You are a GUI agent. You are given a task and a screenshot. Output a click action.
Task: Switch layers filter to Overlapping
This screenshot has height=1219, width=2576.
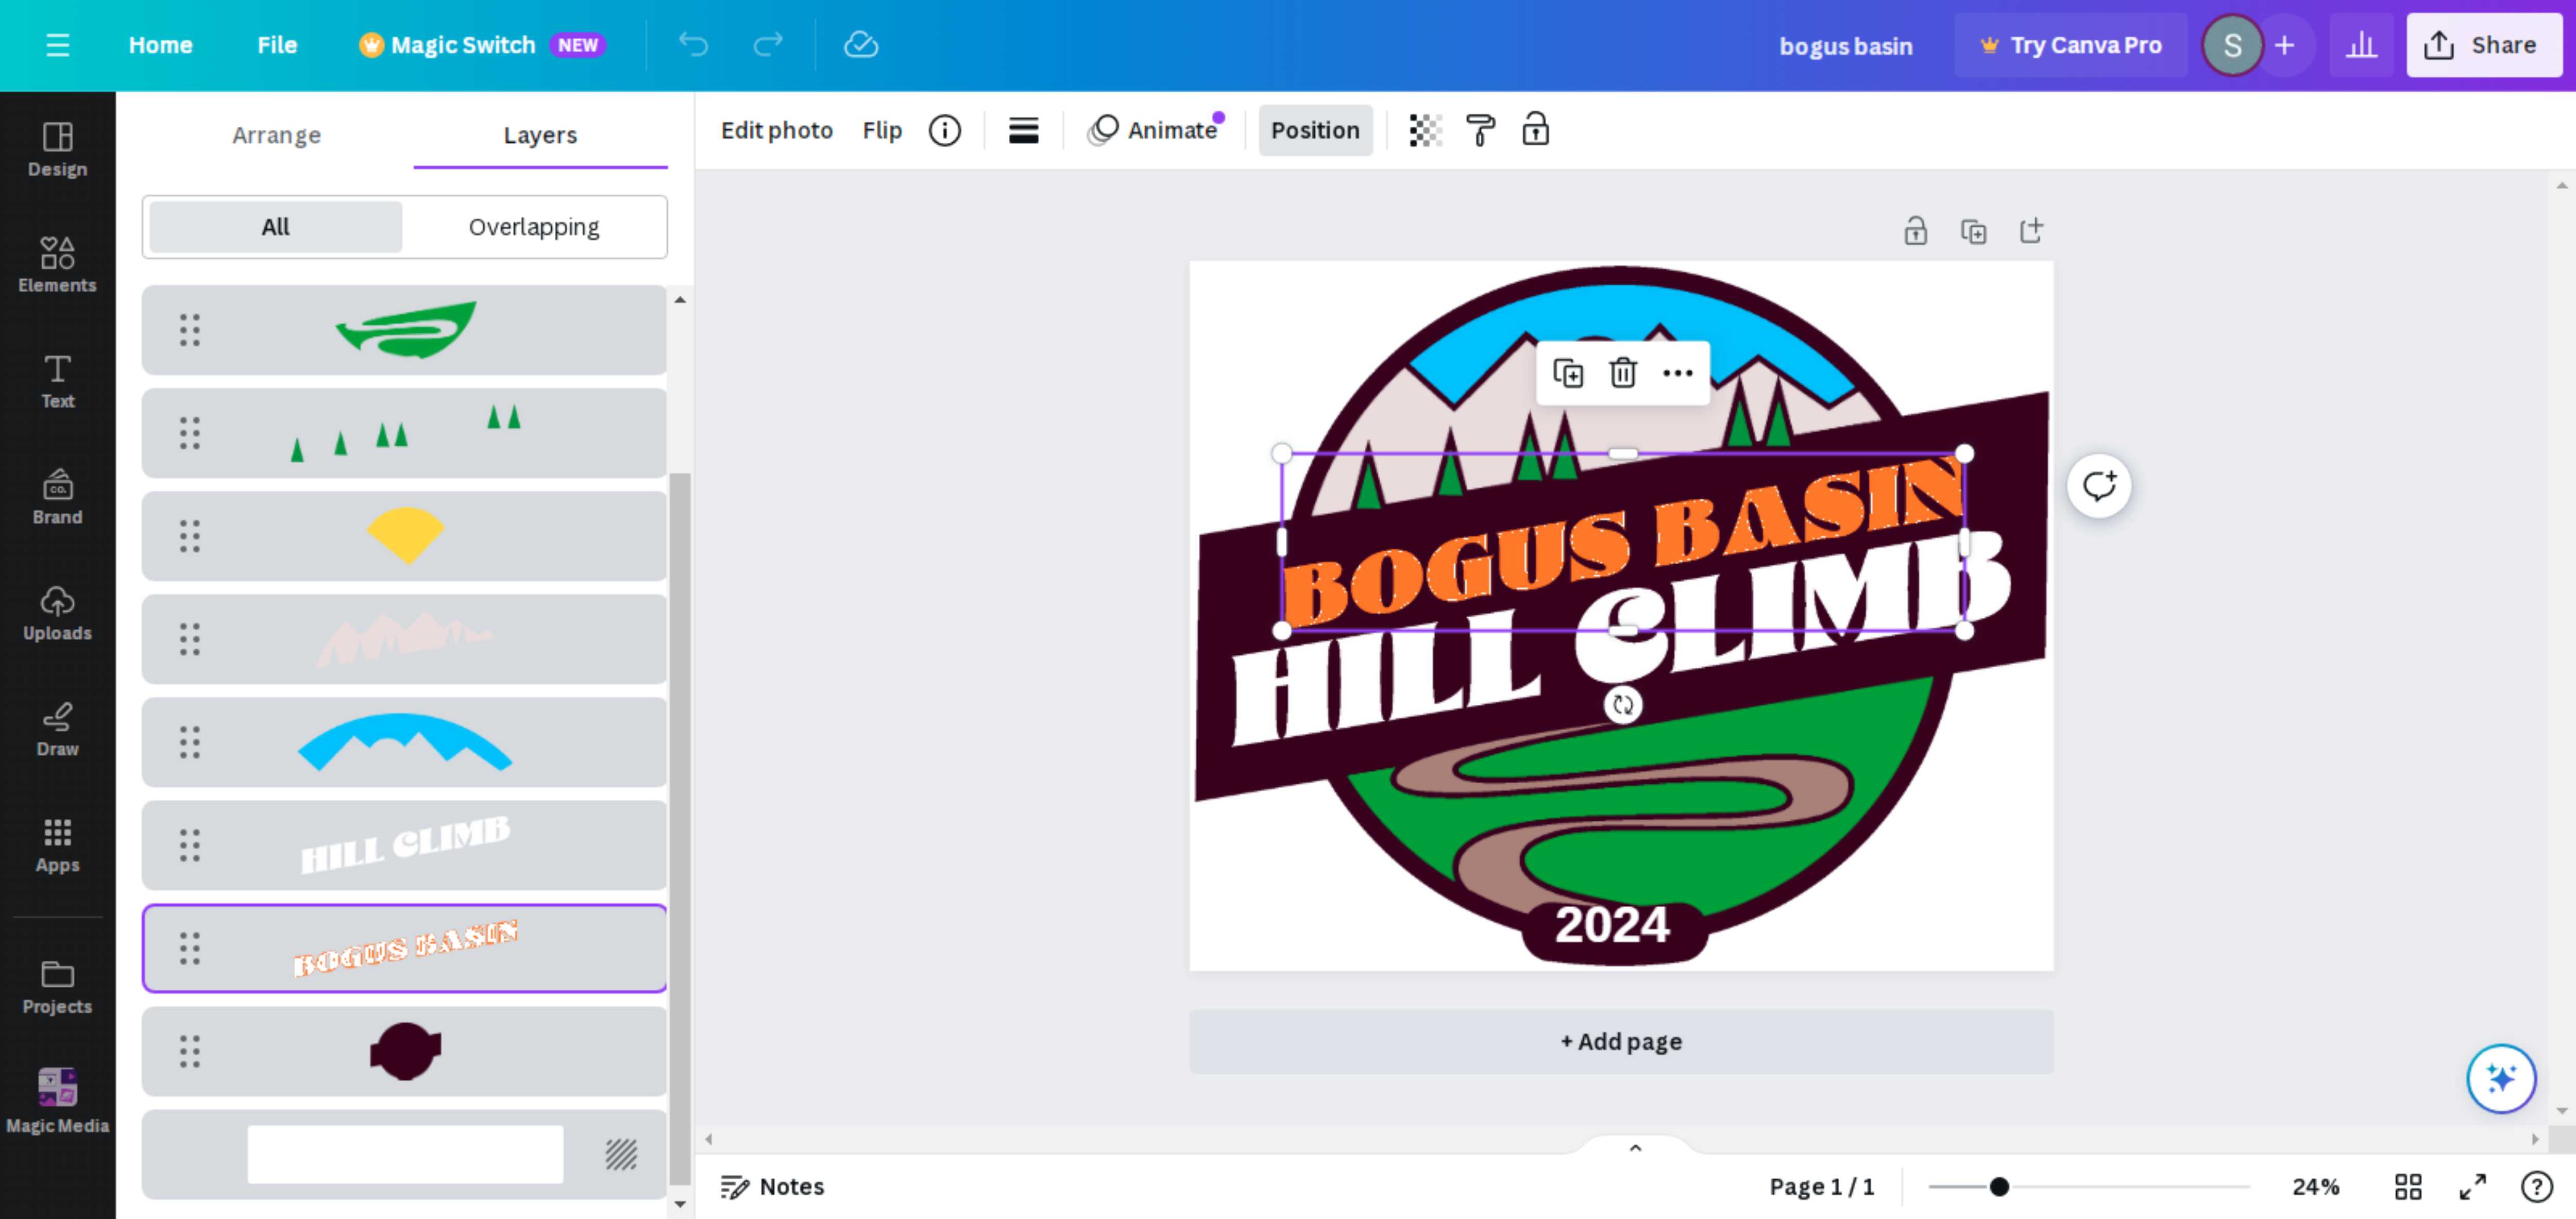534,227
